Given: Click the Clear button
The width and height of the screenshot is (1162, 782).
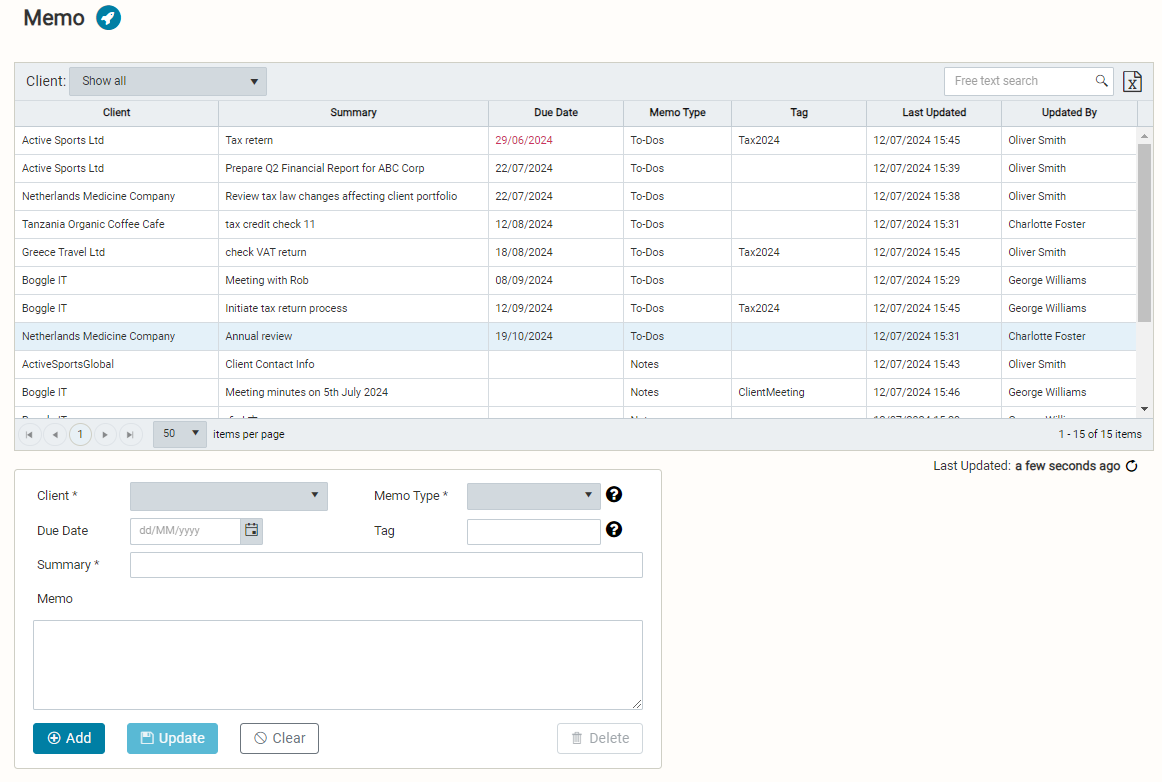Looking at the screenshot, I should tap(279, 738).
